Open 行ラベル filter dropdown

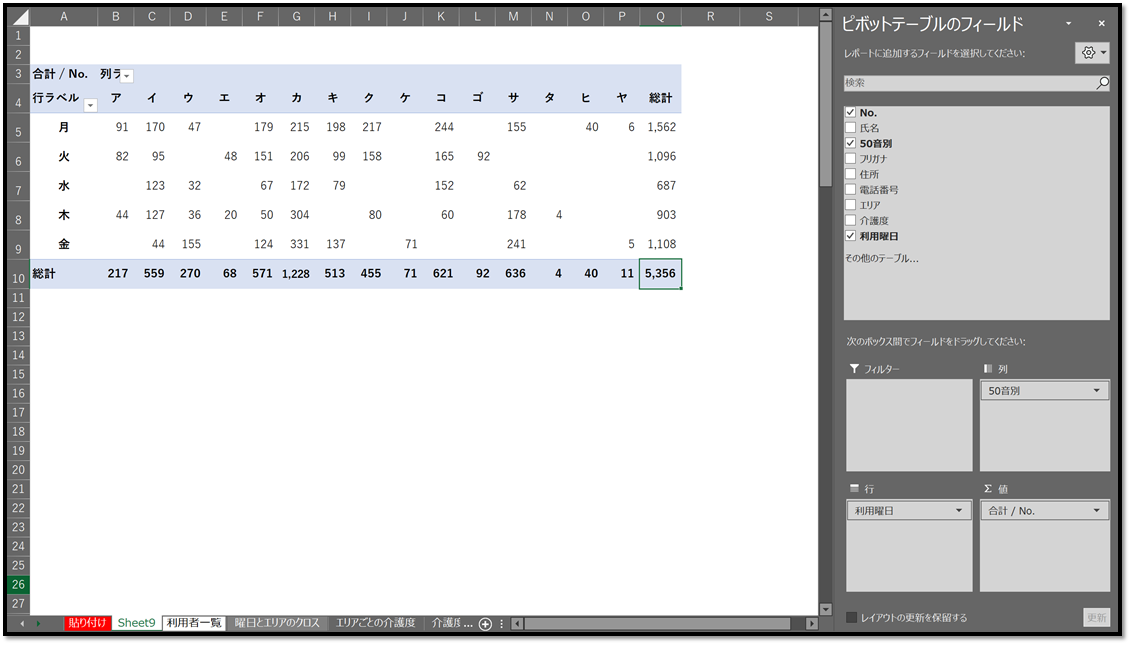(90, 105)
